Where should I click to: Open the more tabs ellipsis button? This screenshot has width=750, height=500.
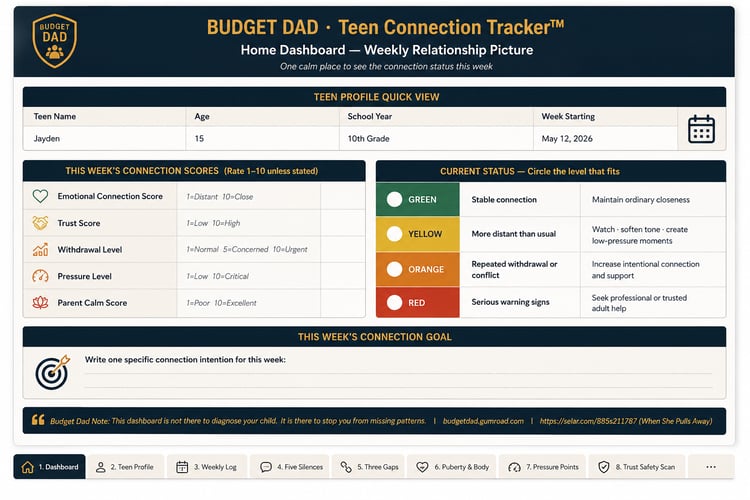[x=711, y=467]
